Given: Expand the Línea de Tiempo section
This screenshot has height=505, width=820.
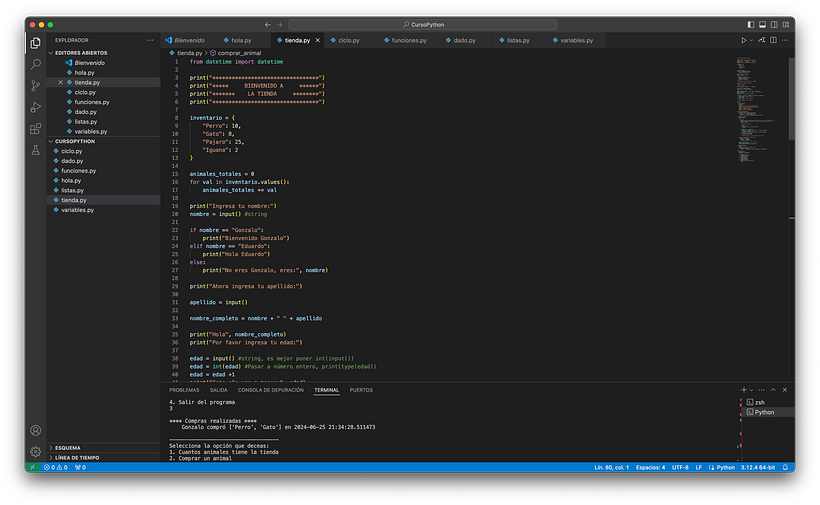Looking at the screenshot, I should point(104,458).
